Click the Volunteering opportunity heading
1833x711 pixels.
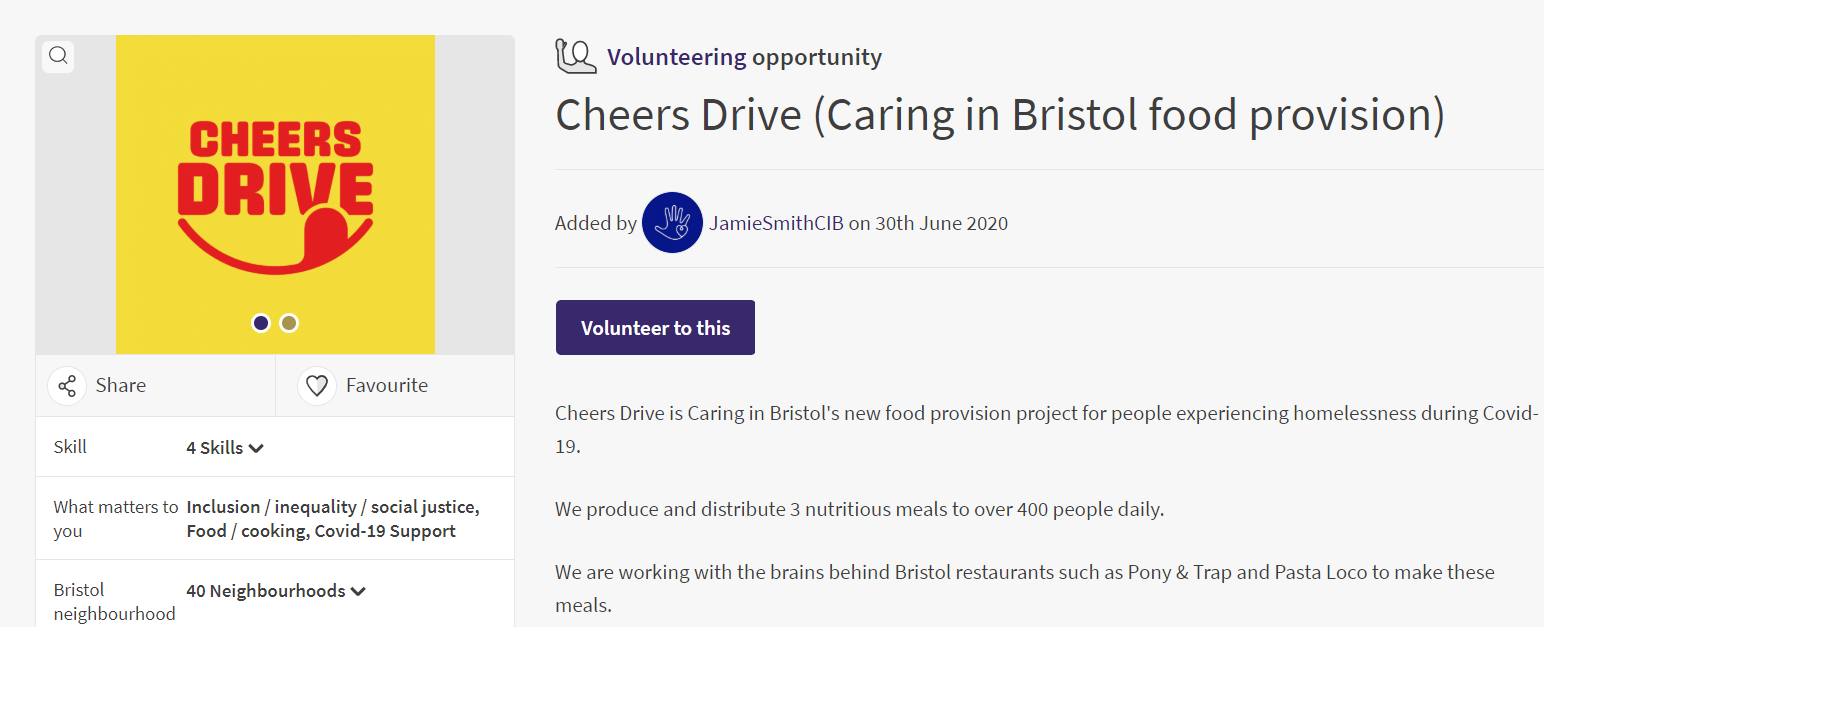pos(744,57)
